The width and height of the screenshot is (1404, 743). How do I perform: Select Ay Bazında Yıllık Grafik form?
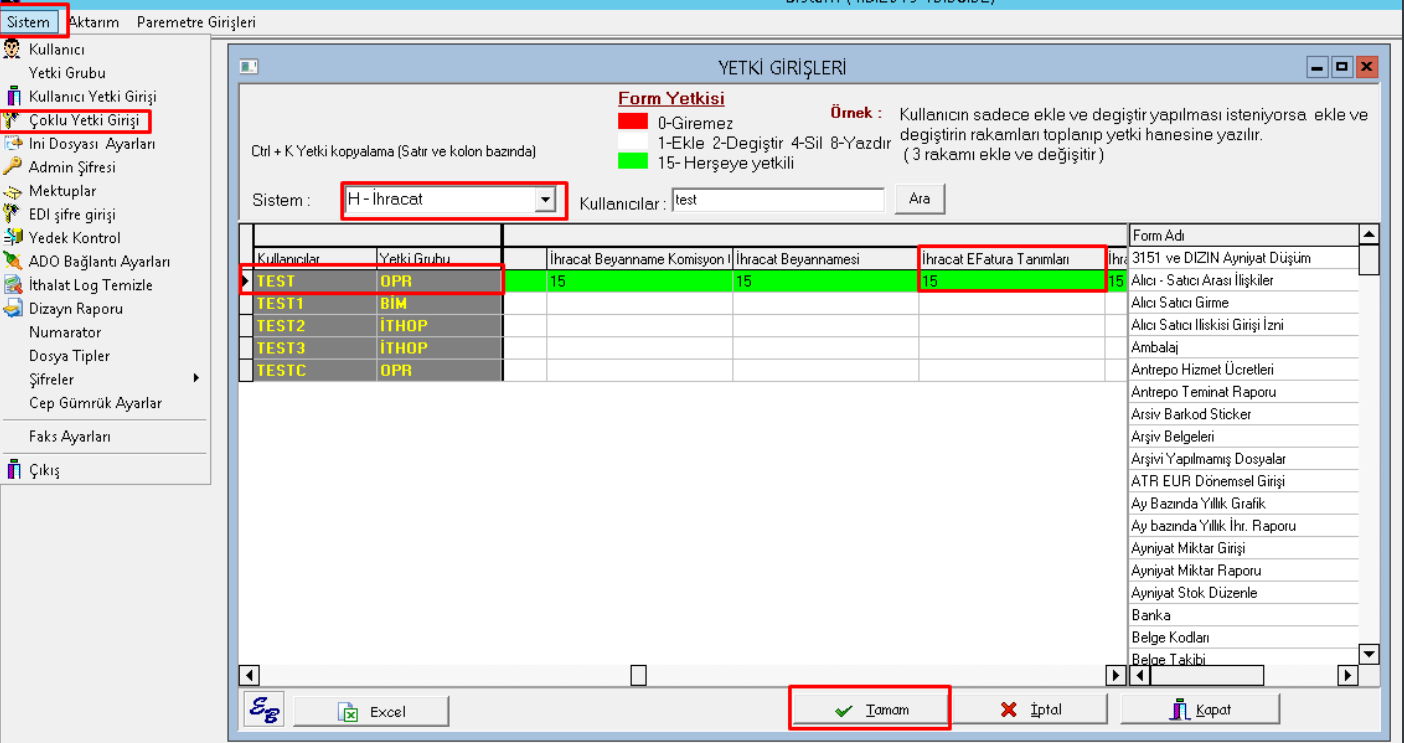click(1244, 503)
